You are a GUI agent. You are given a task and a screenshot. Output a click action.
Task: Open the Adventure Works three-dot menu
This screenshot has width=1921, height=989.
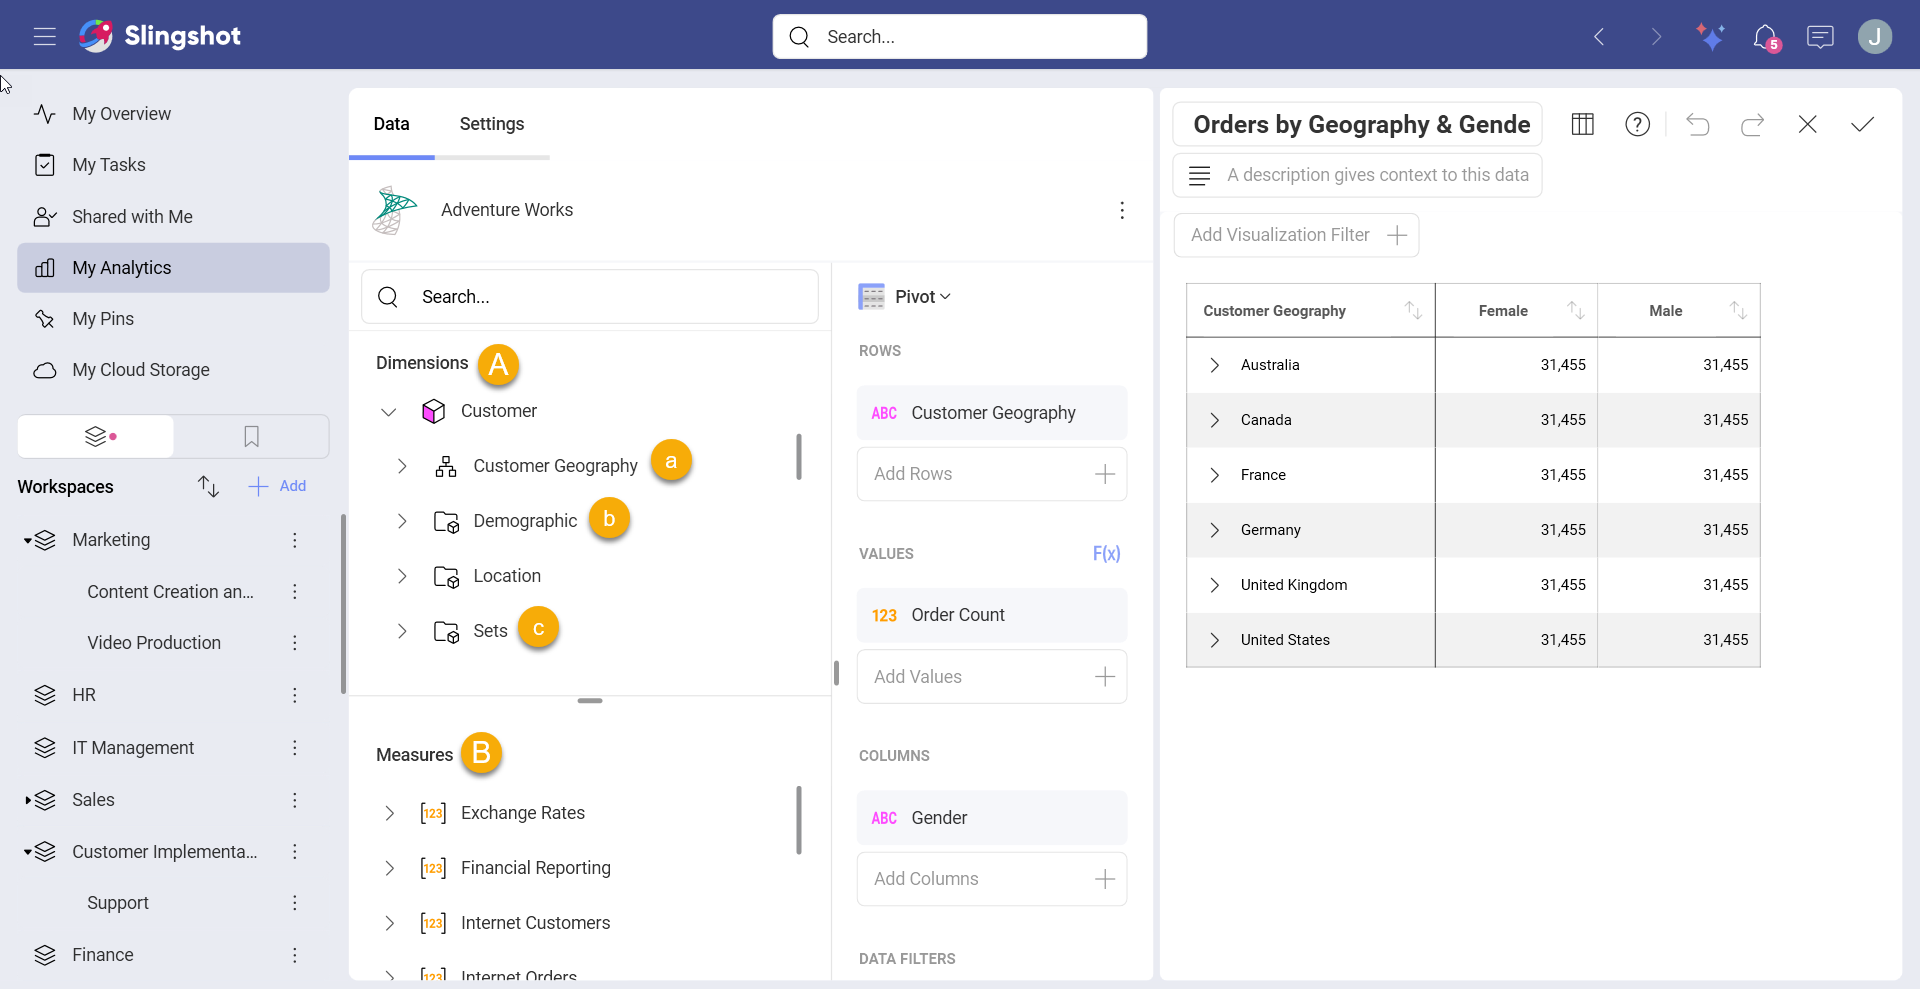click(x=1122, y=210)
